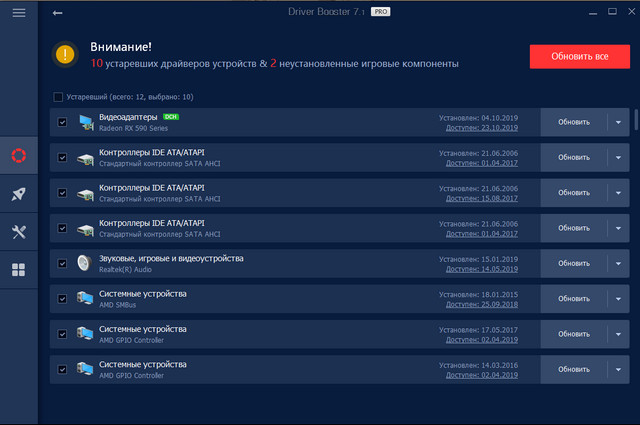Open the Scan section in sidebar

[19, 156]
